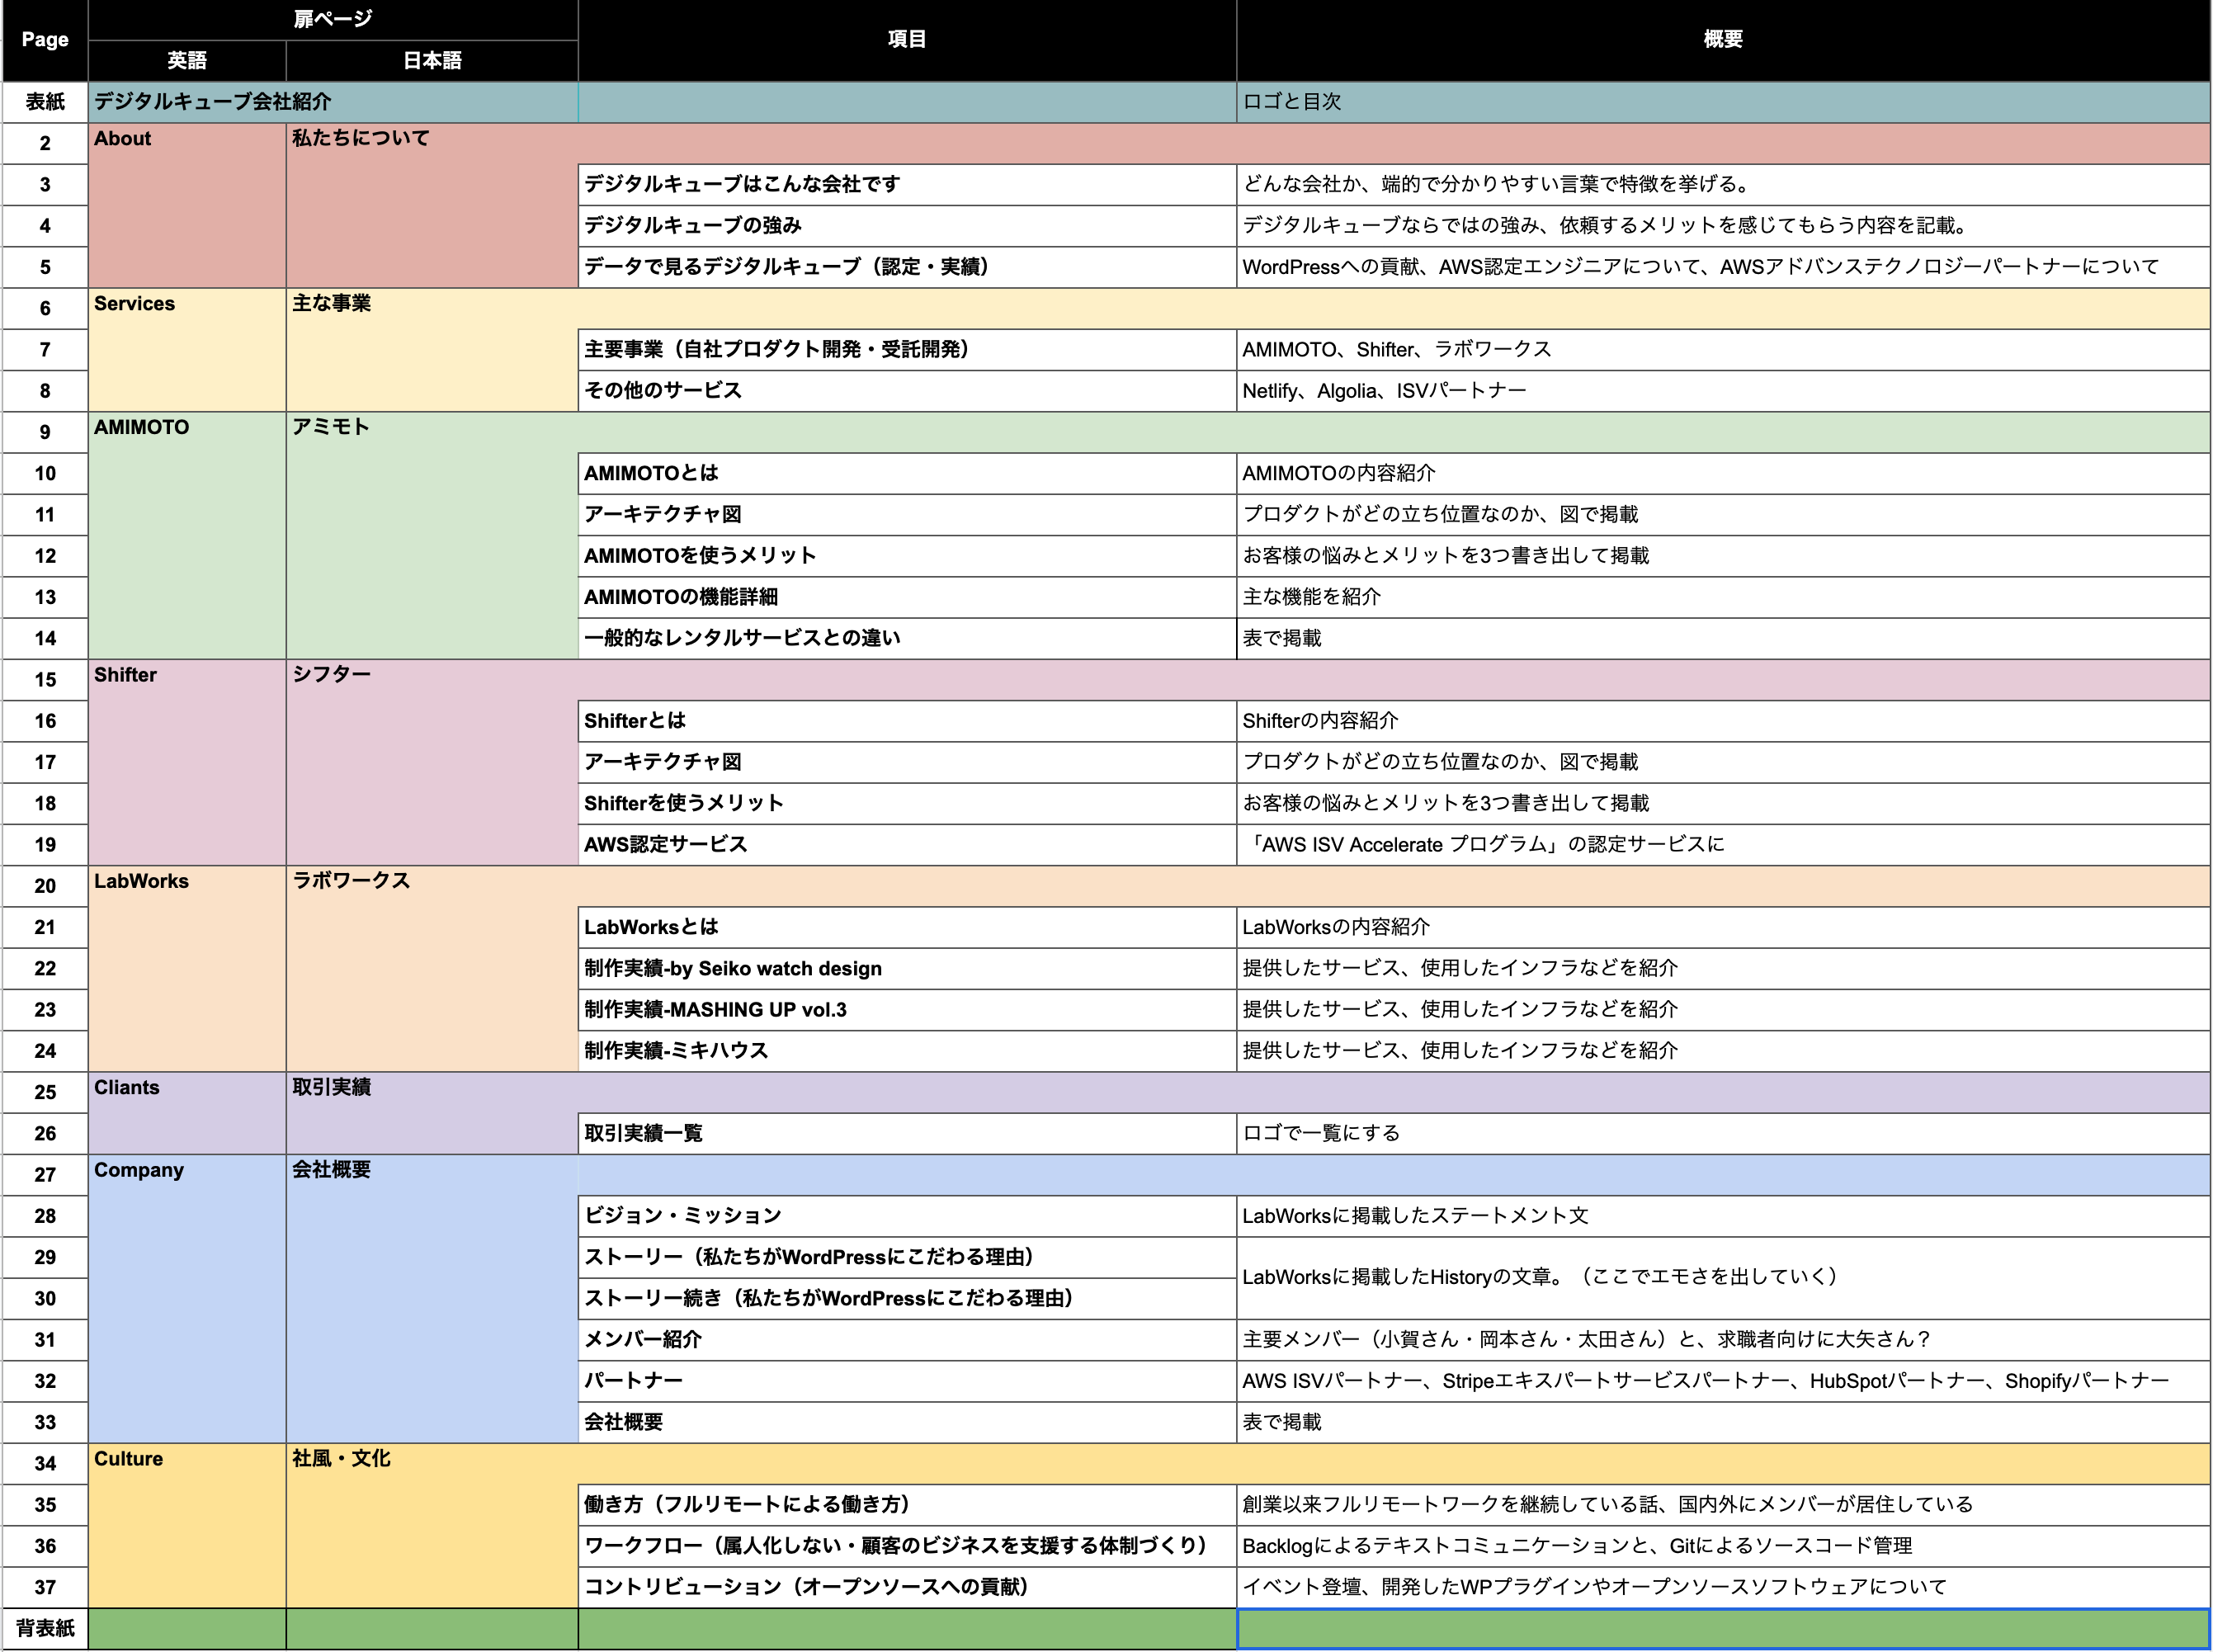Select the 'Services' English title cell
This screenshot has height=1652, width=2213.
[x=187, y=350]
